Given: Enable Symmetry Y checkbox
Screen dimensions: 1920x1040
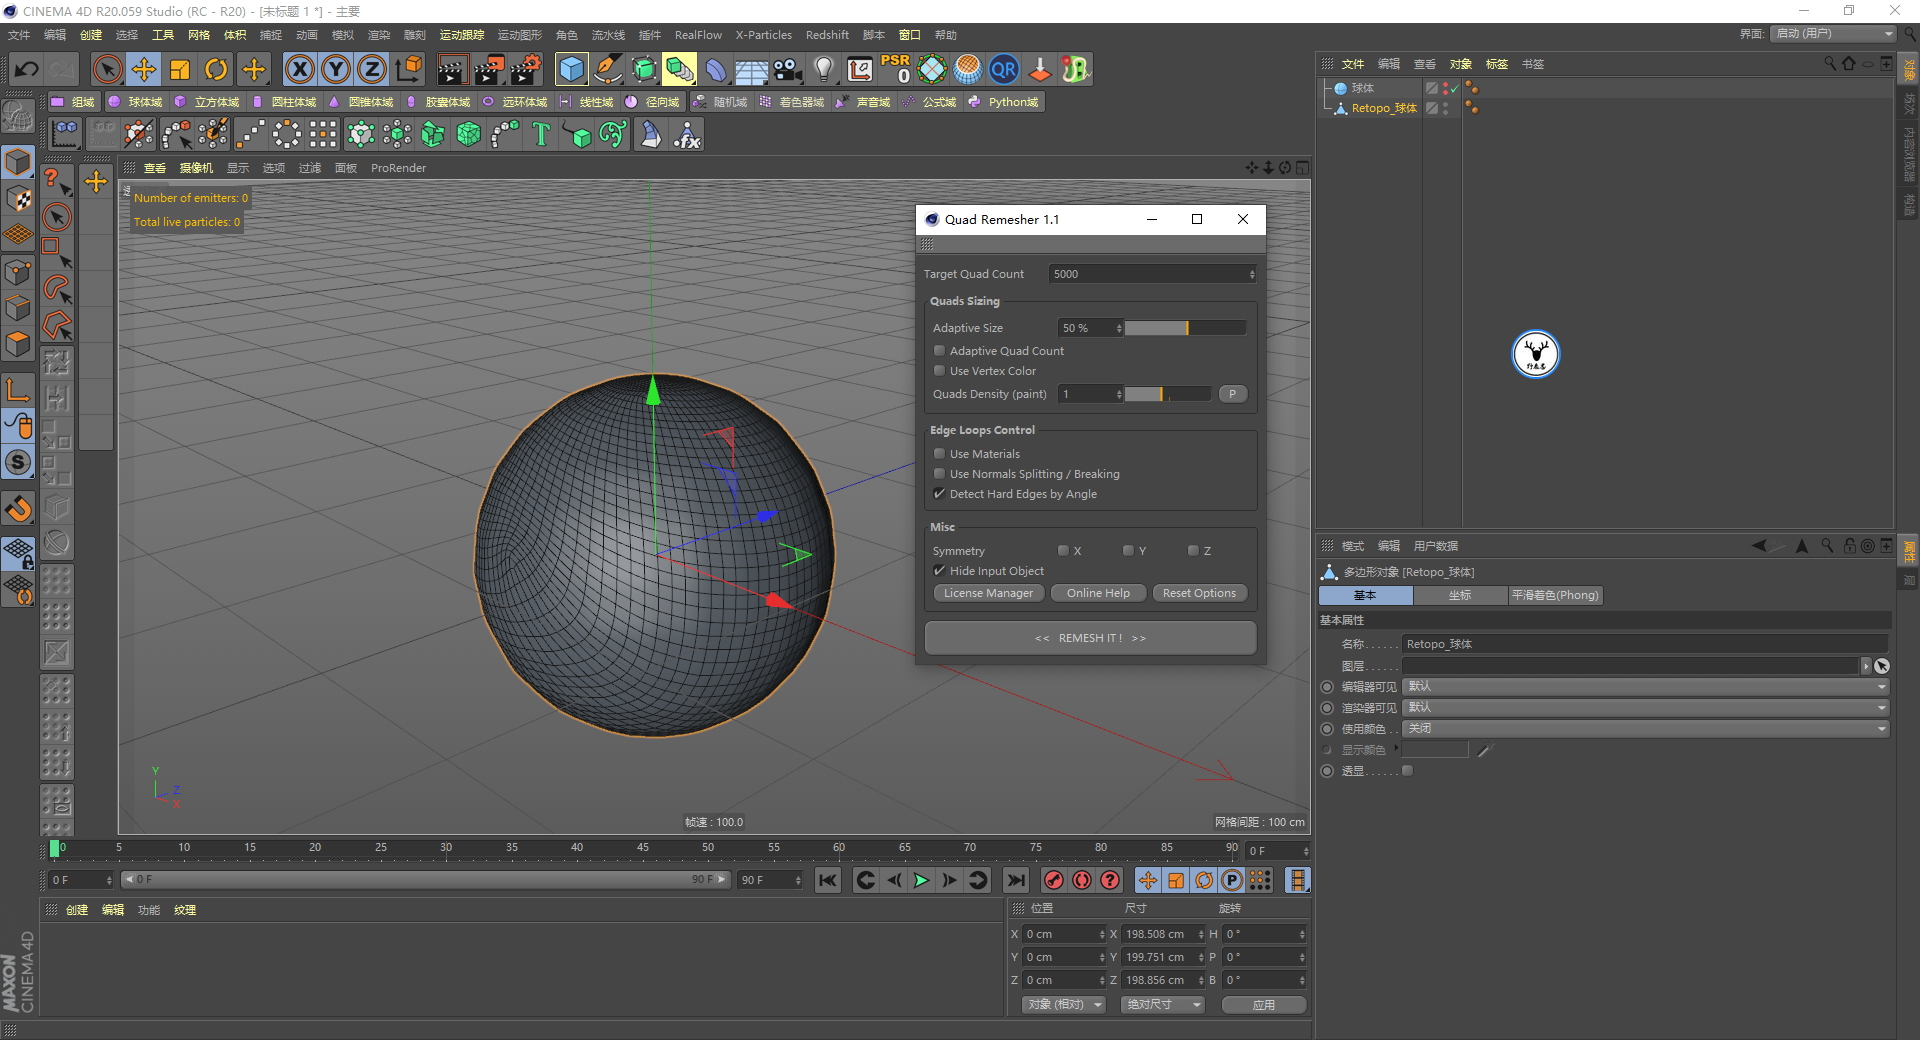Looking at the screenshot, I should (1128, 551).
